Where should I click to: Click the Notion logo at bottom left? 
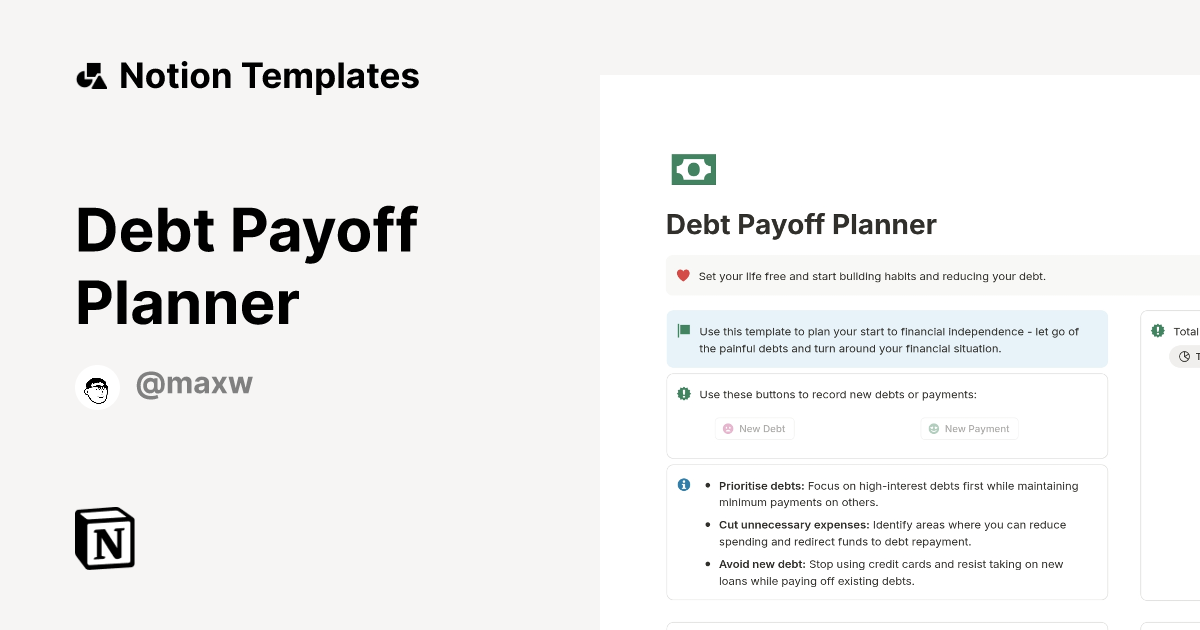pyautogui.click(x=104, y=538)
